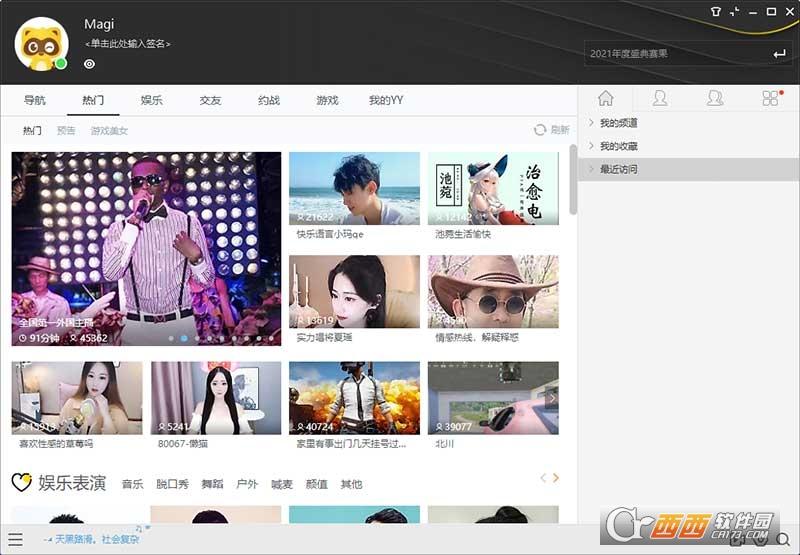Go to the 约战 tab
Image resolution: width=800 pixels, height=555 pixels.
[268, 100]
